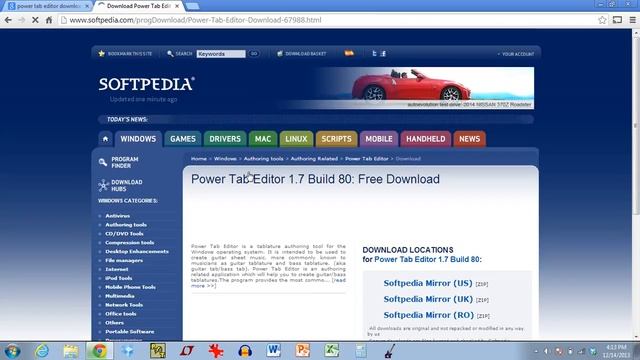The image size is (640, 360).
Task: Expand the Your Account menu
Action: [x=516, y=54]
